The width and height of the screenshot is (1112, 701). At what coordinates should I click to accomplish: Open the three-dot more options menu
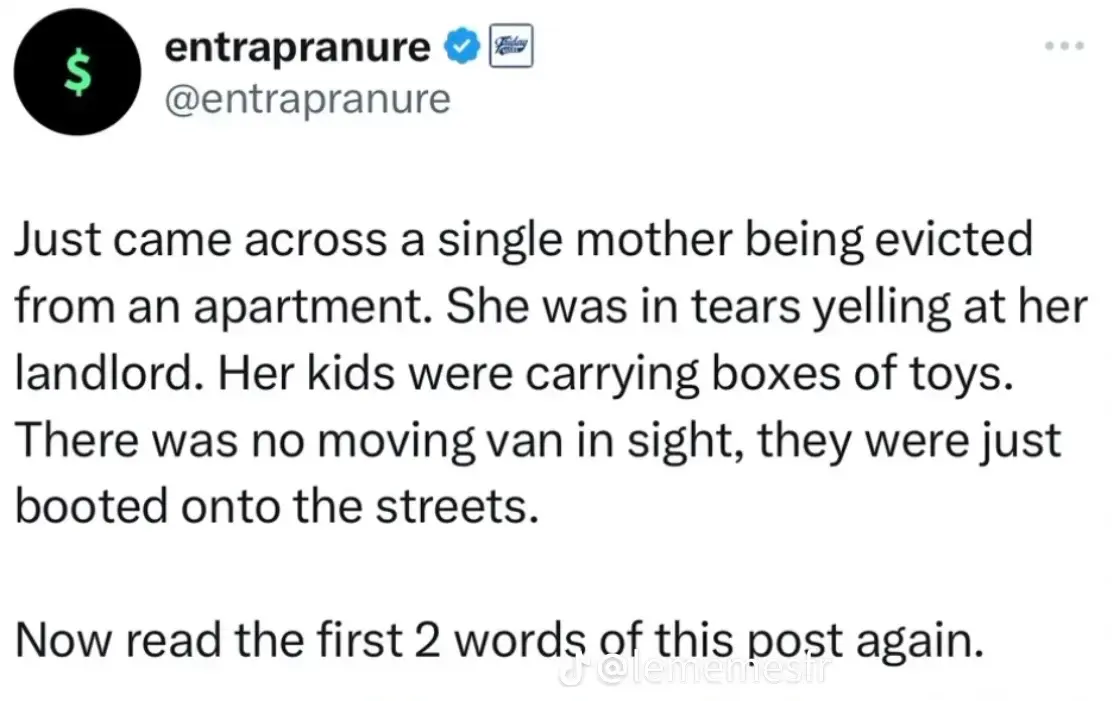coord(1064,49)
